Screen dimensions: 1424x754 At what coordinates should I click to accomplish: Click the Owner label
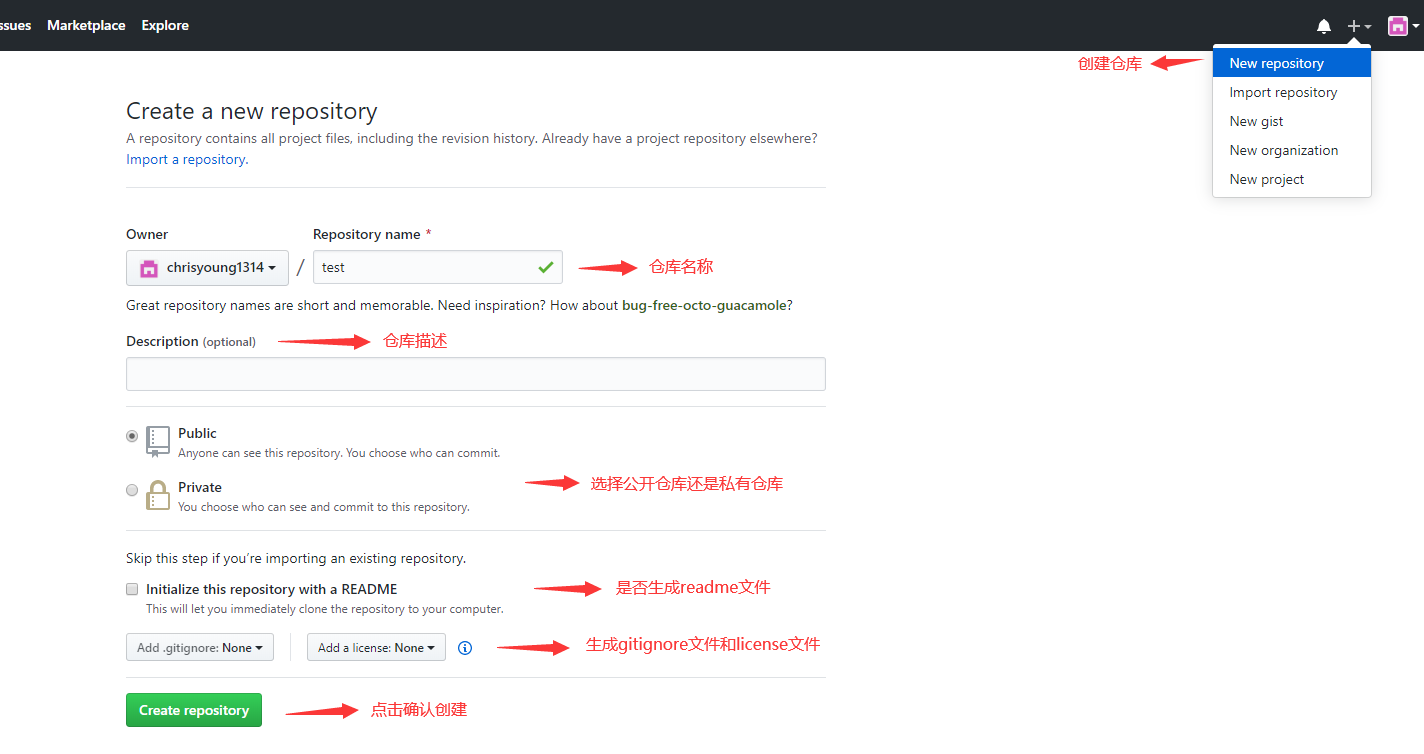[147, 234]
